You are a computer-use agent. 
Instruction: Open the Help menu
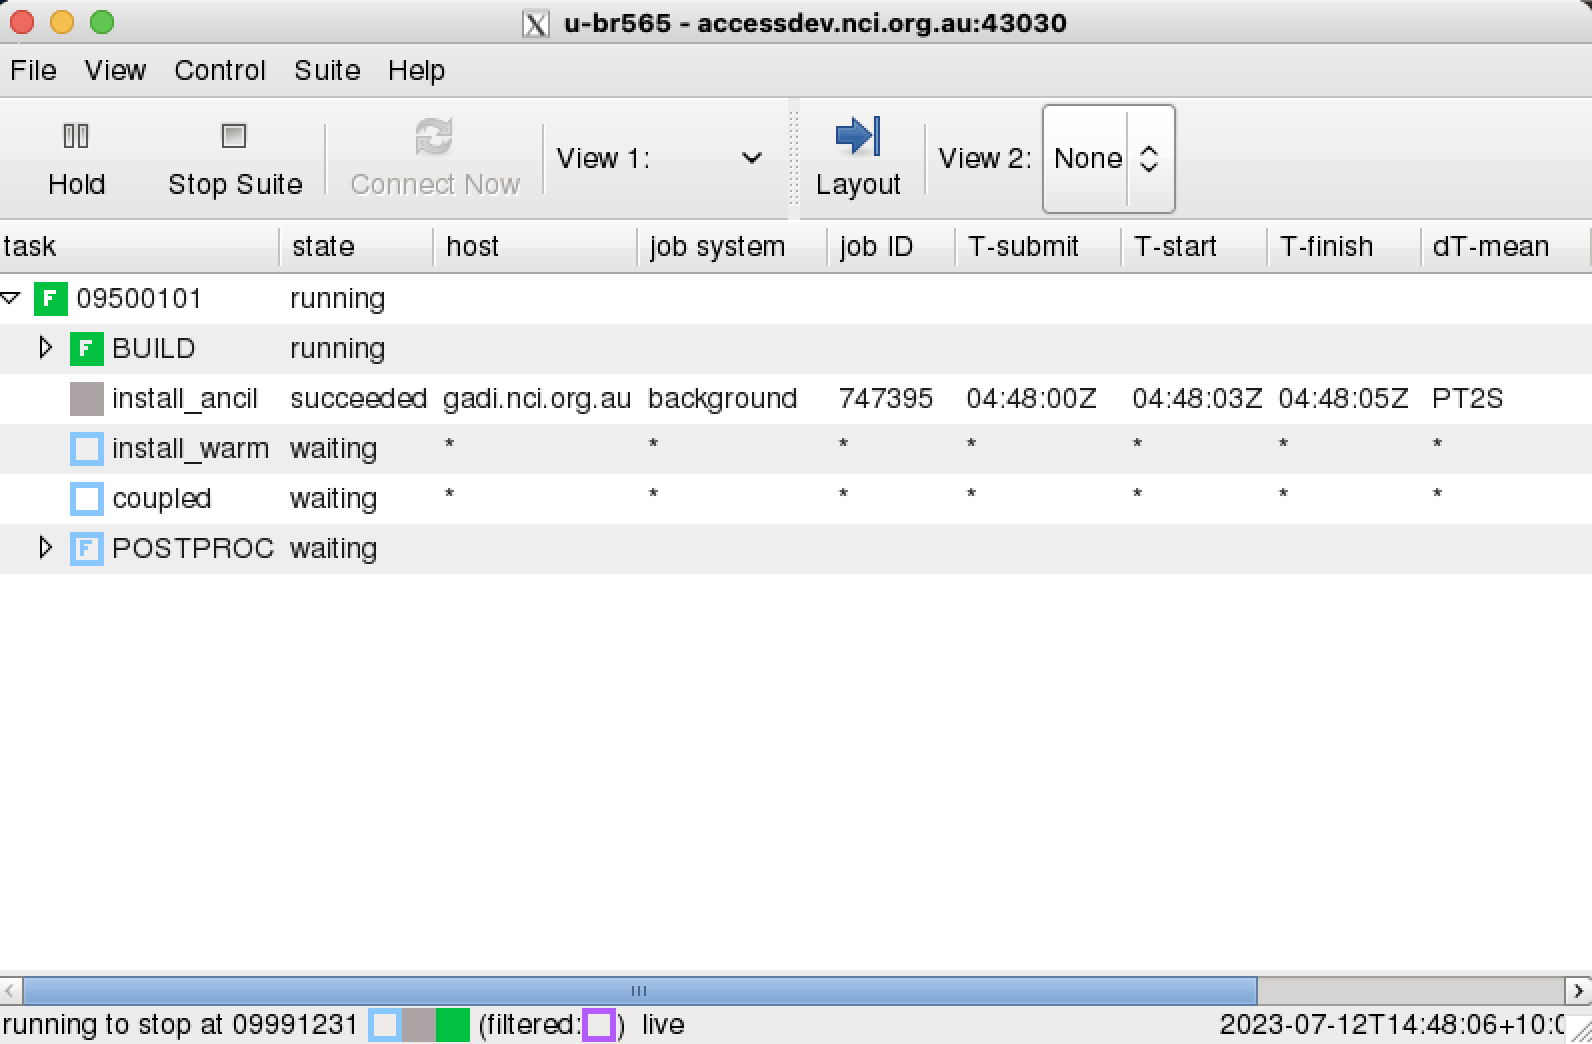(x=416, y=70)
